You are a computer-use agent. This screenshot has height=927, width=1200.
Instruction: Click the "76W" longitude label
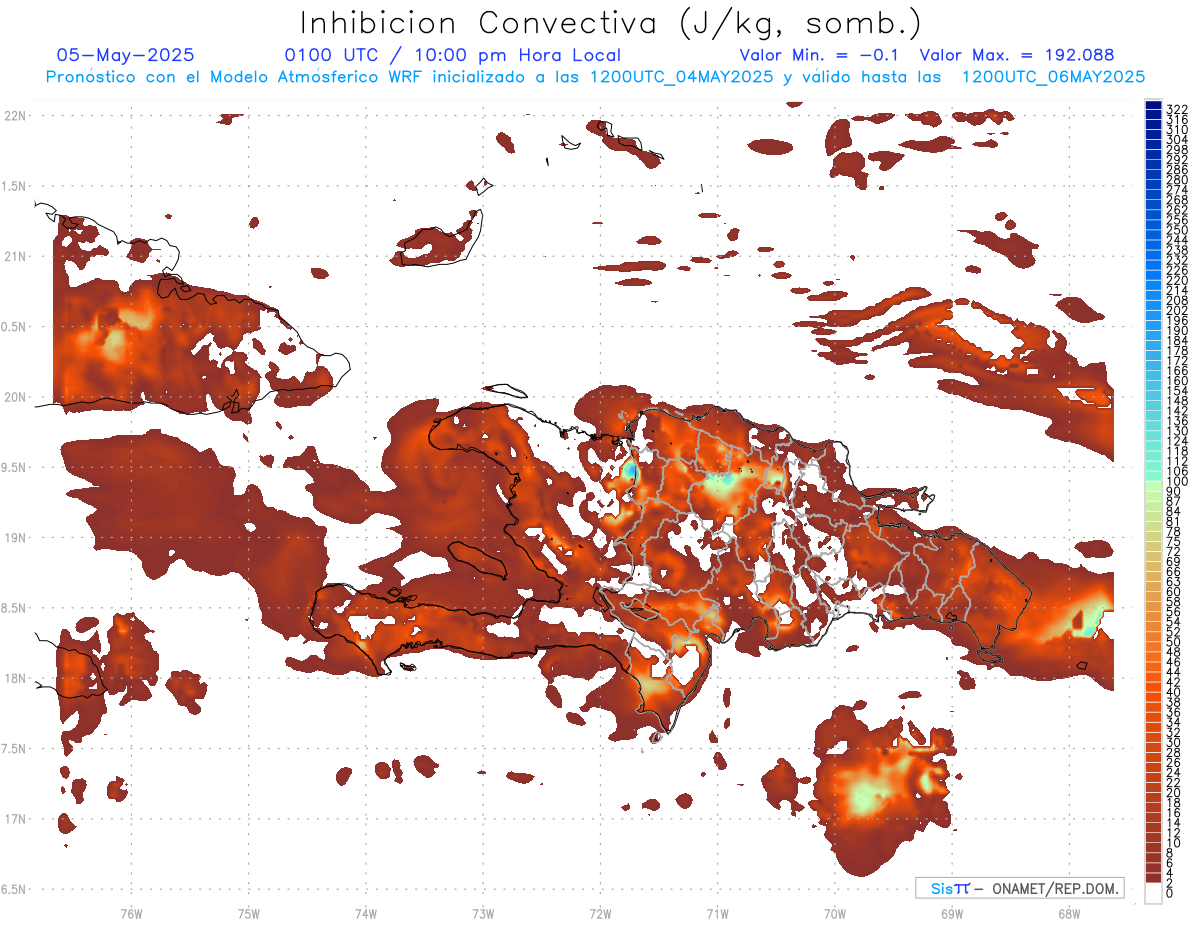(131, 913)
